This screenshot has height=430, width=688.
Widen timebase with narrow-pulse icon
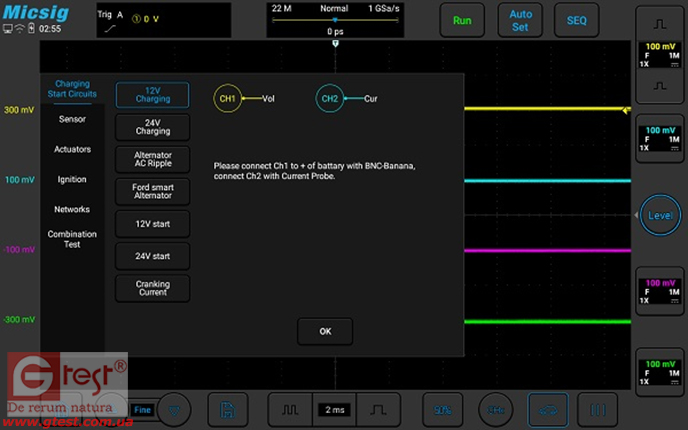(289, 410)
